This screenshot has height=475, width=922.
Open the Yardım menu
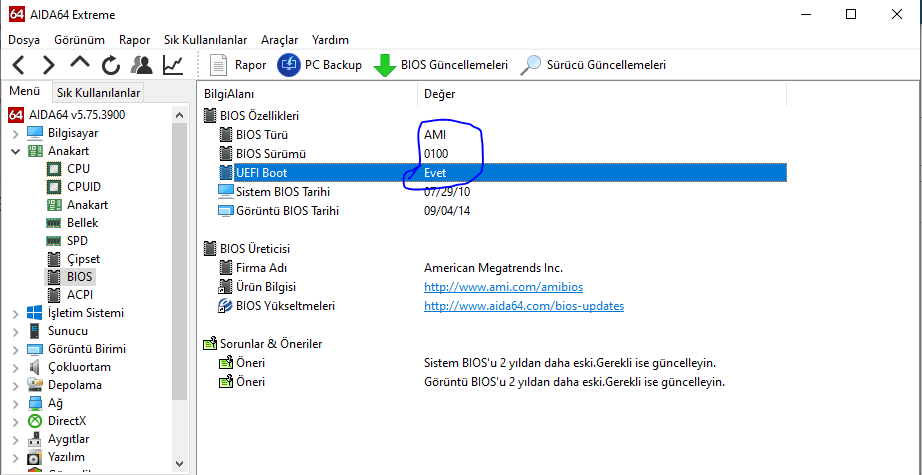point(330,40)
